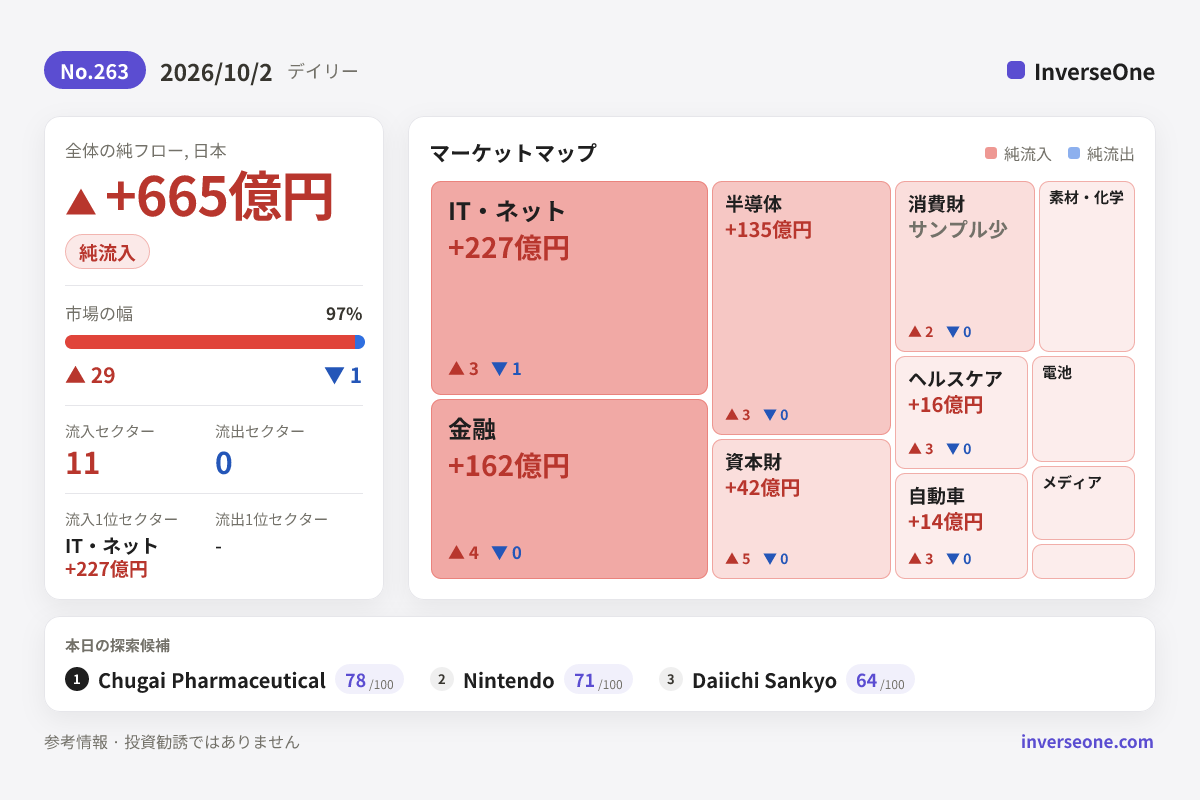Click the red 純流入 legend swatch

tap(991, 154)
